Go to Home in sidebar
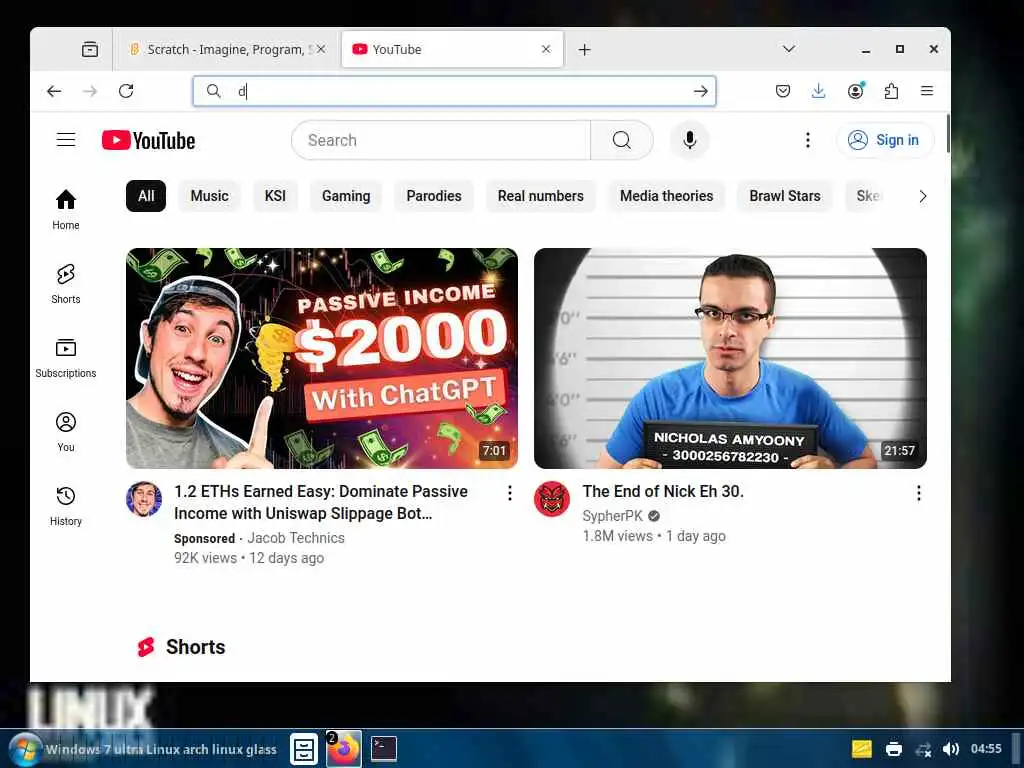 [66, 210]
